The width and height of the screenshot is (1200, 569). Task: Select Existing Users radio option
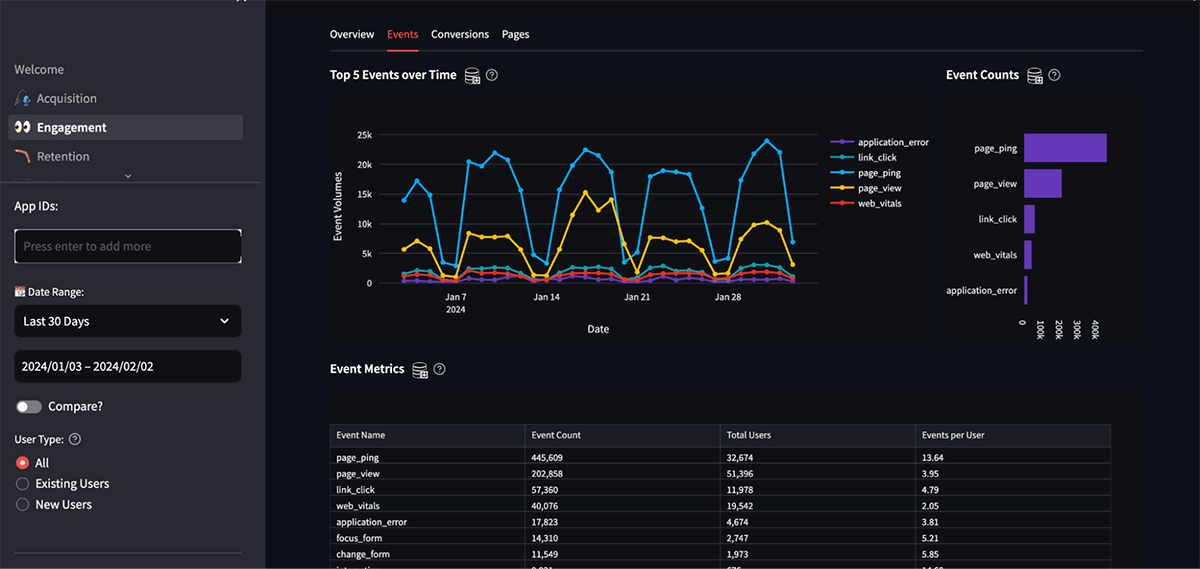pos(23,484)
